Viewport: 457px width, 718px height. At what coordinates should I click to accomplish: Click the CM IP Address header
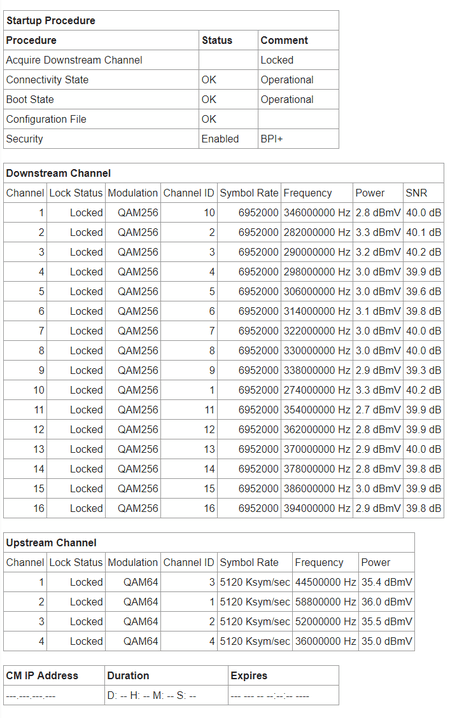42,675
